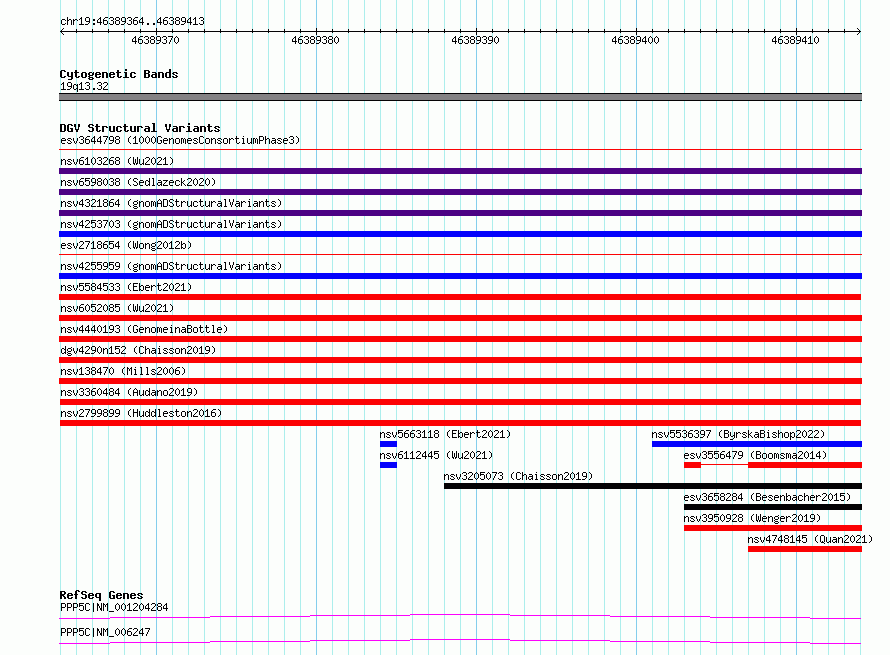The width and height of the screenshot is (890, 655).
Task: Open the nsv5536397 (ByrskaBishop2022) label
Action: (x=738, y=434)
